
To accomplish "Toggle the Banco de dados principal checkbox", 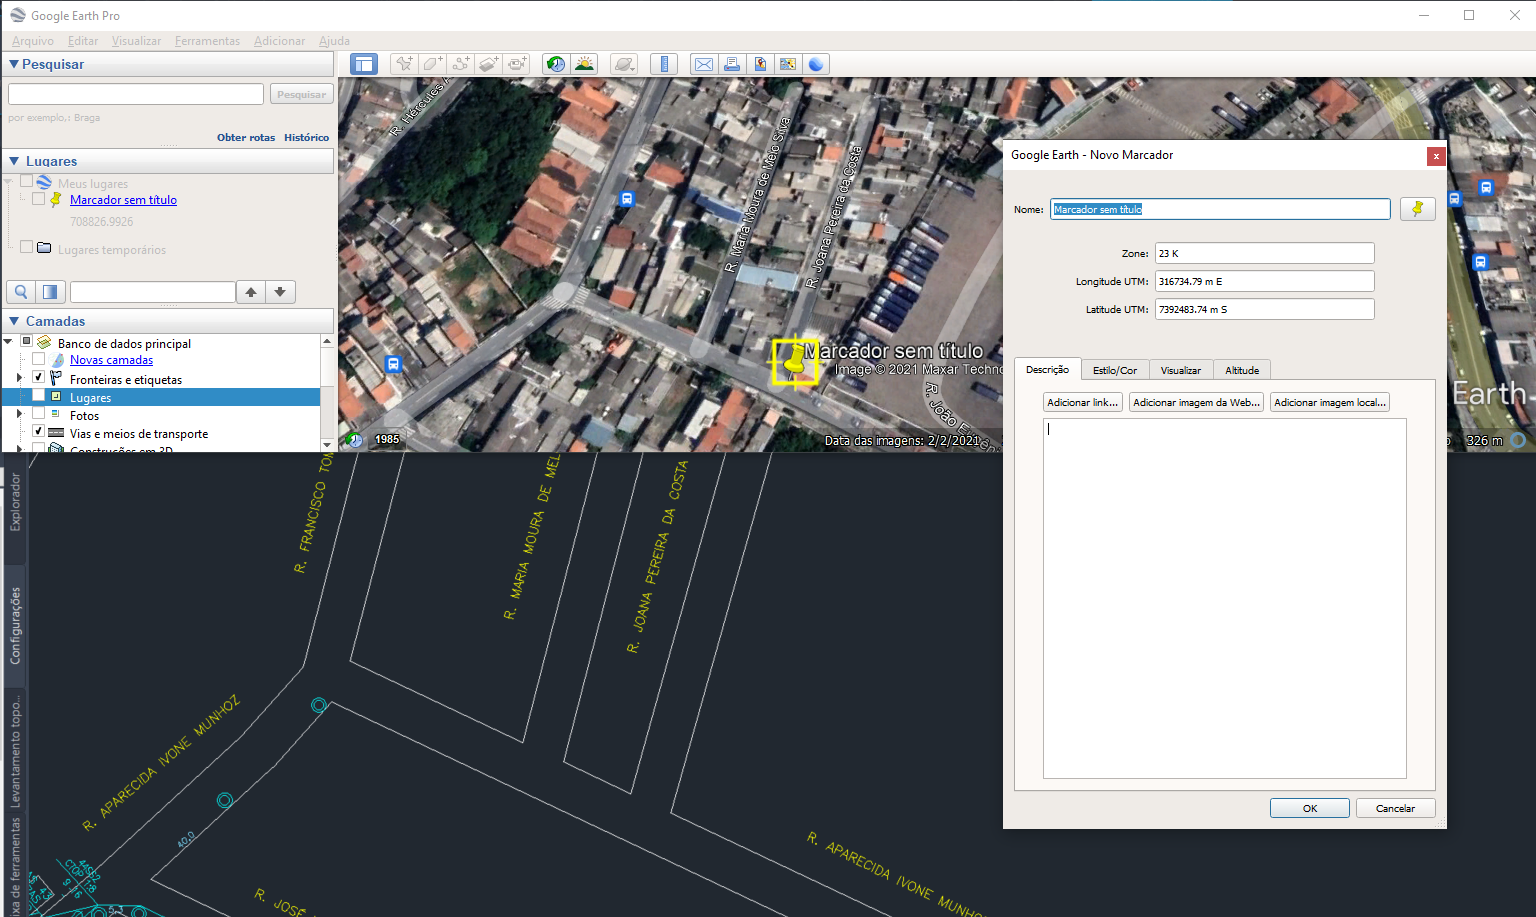I will pyautogui.click(x=27, y=342).
